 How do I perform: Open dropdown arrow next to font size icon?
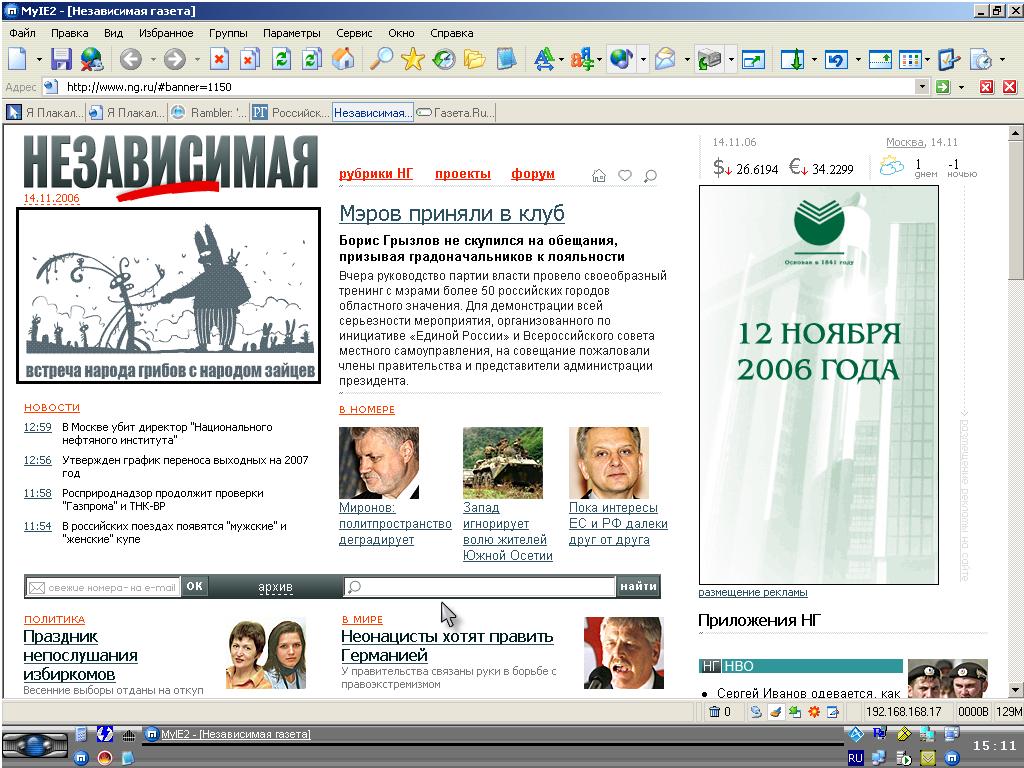(x=561, y=60)
